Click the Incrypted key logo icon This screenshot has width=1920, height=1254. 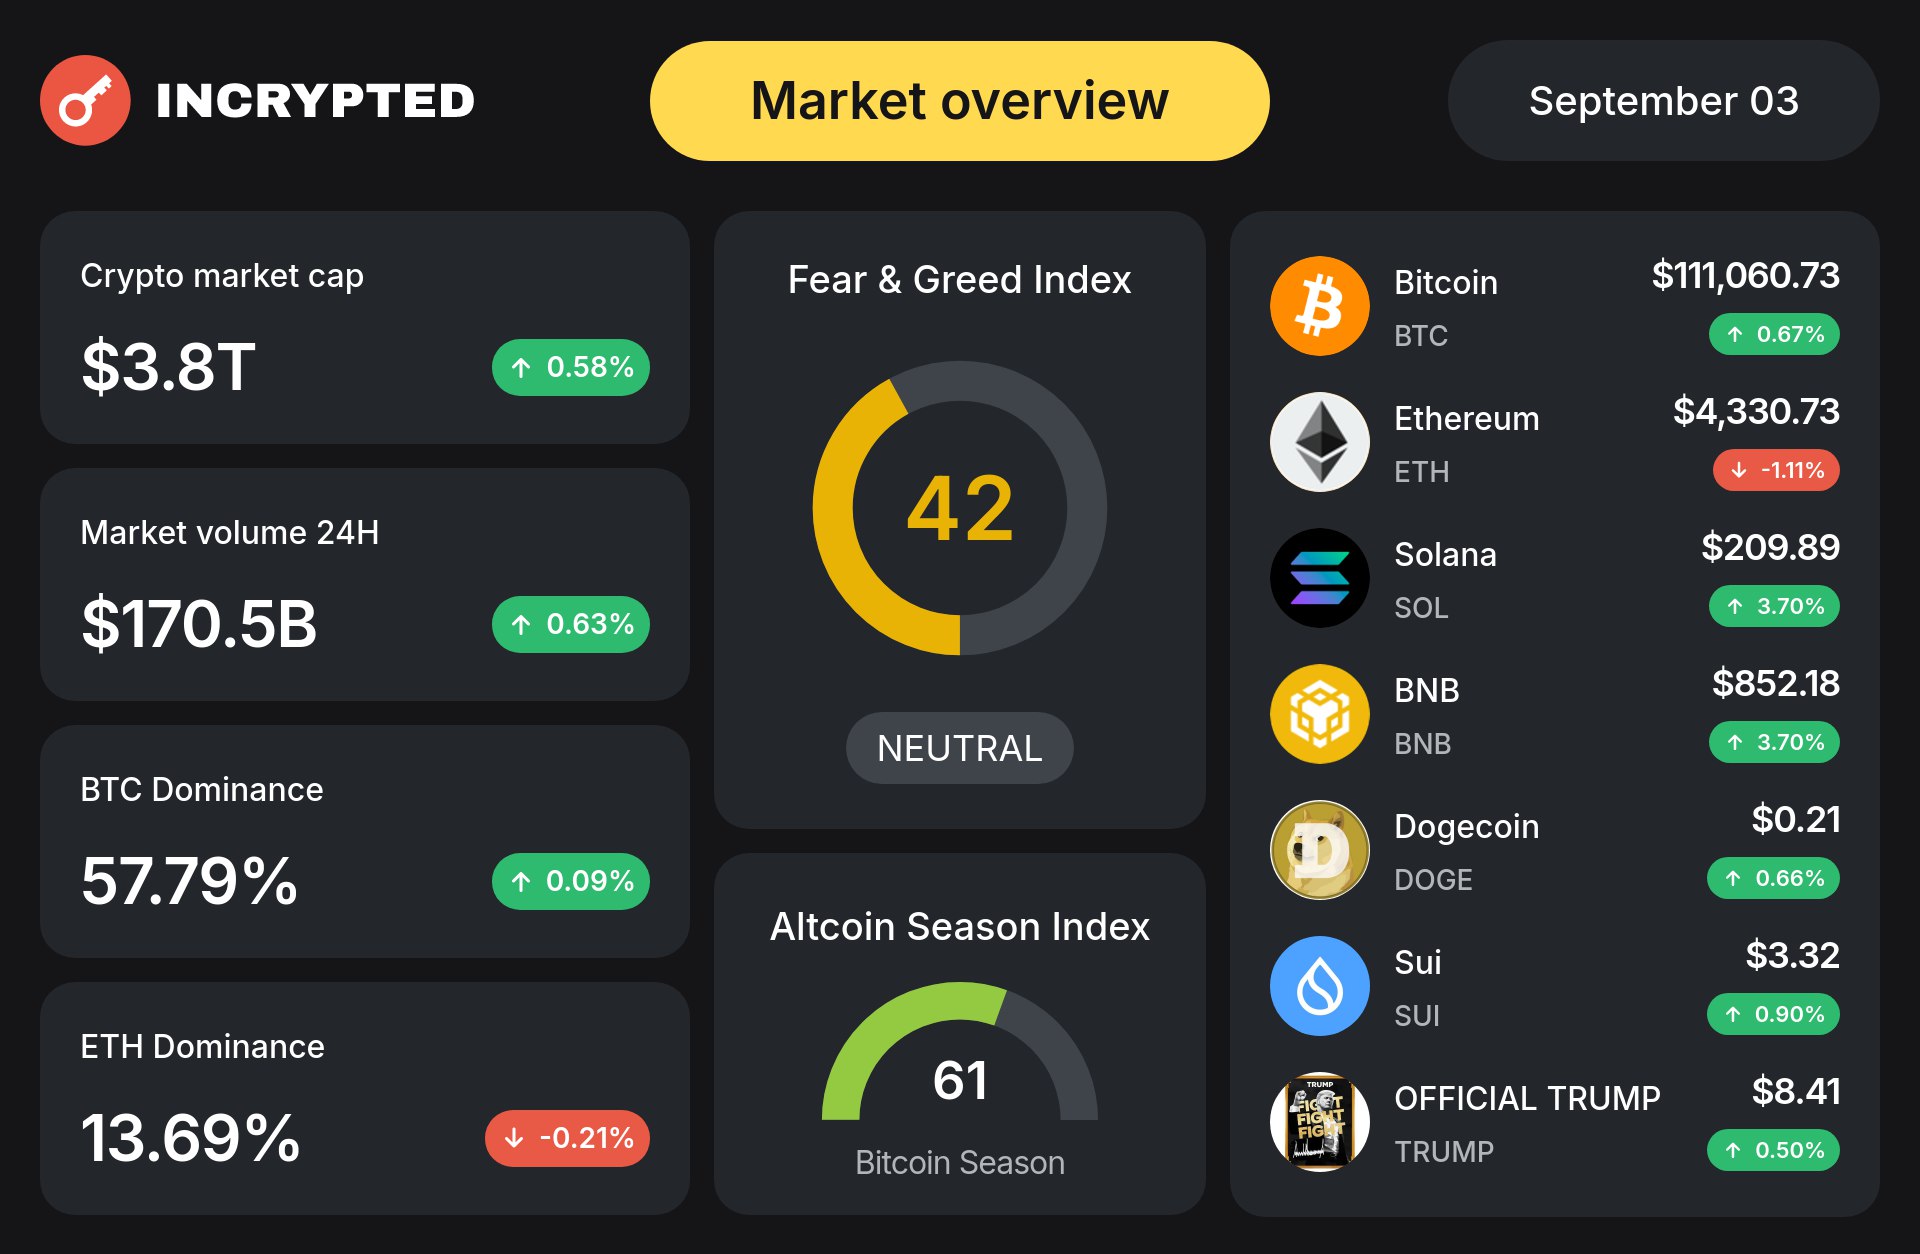pos(85,100)
